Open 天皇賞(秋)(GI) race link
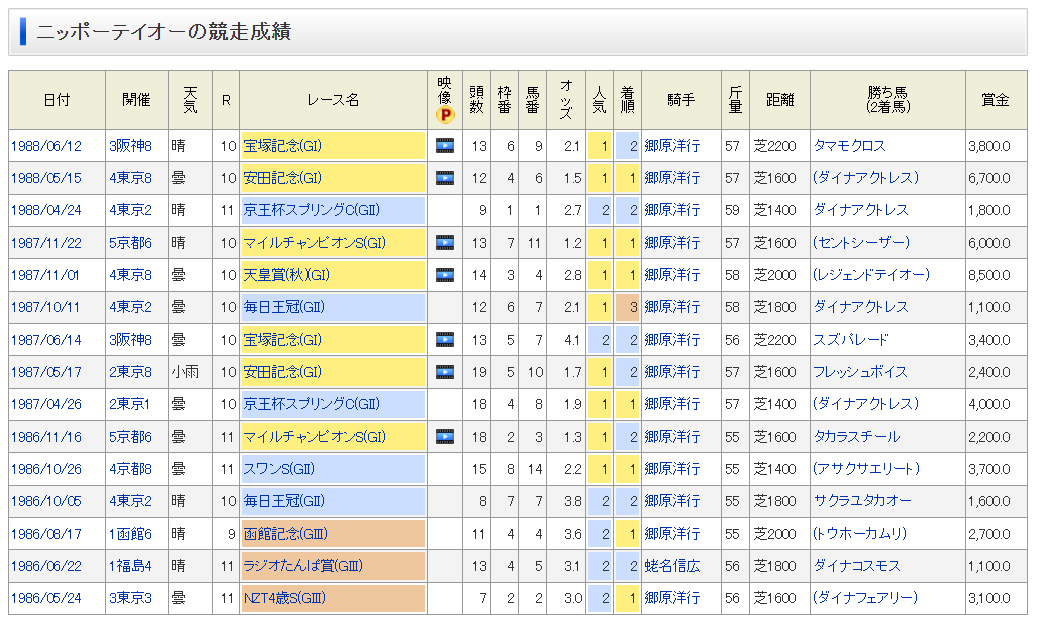 [x=286, y=275]
